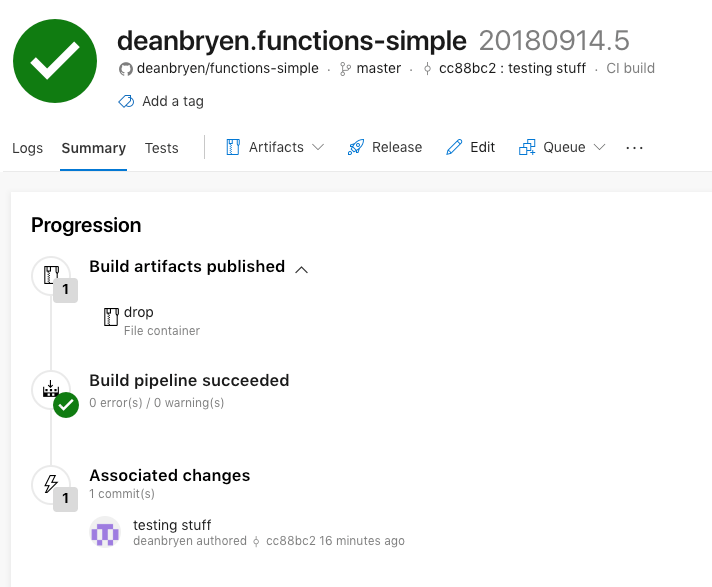Click the Release rocket icon
This screenshot has width=712, height=587.
tap(356, 147)
